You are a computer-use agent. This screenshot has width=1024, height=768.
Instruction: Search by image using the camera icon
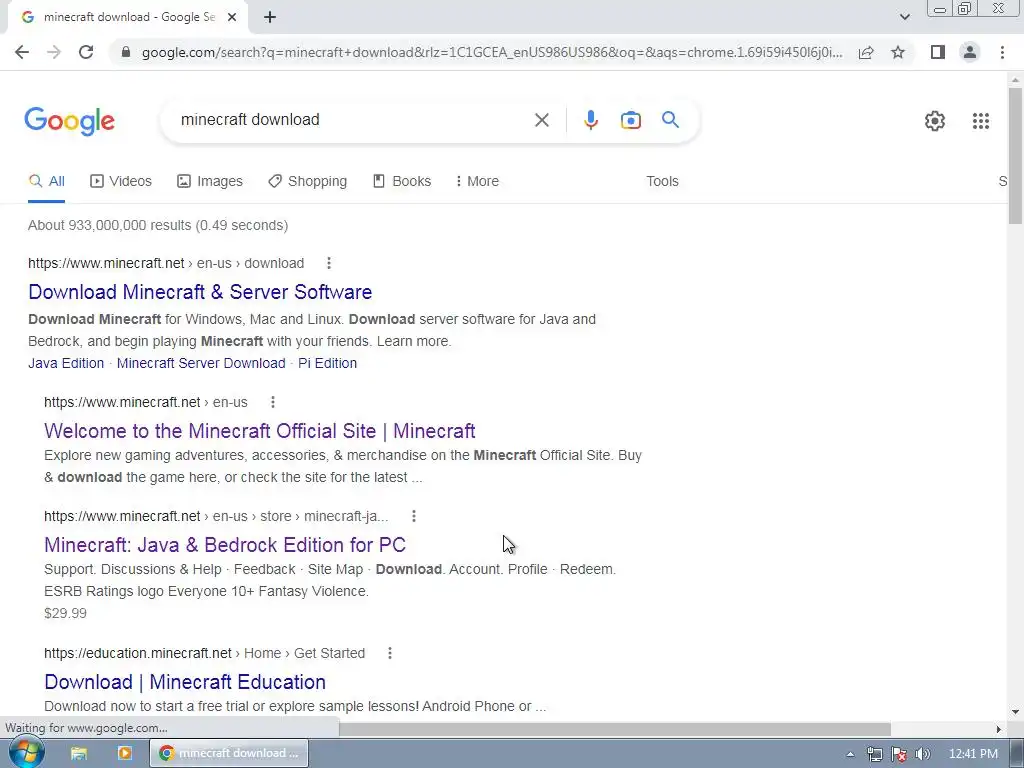[630, 120]
